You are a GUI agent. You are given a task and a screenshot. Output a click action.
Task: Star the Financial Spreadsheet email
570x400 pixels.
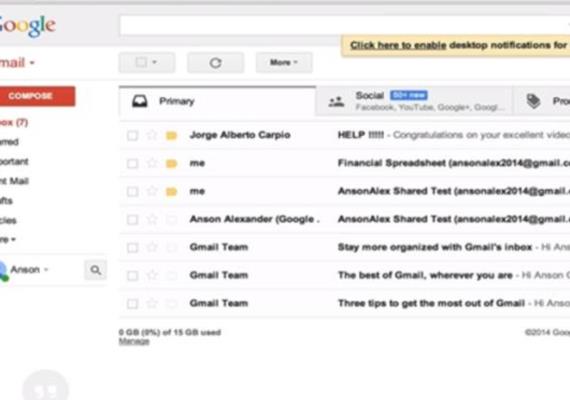click(152, 163)
